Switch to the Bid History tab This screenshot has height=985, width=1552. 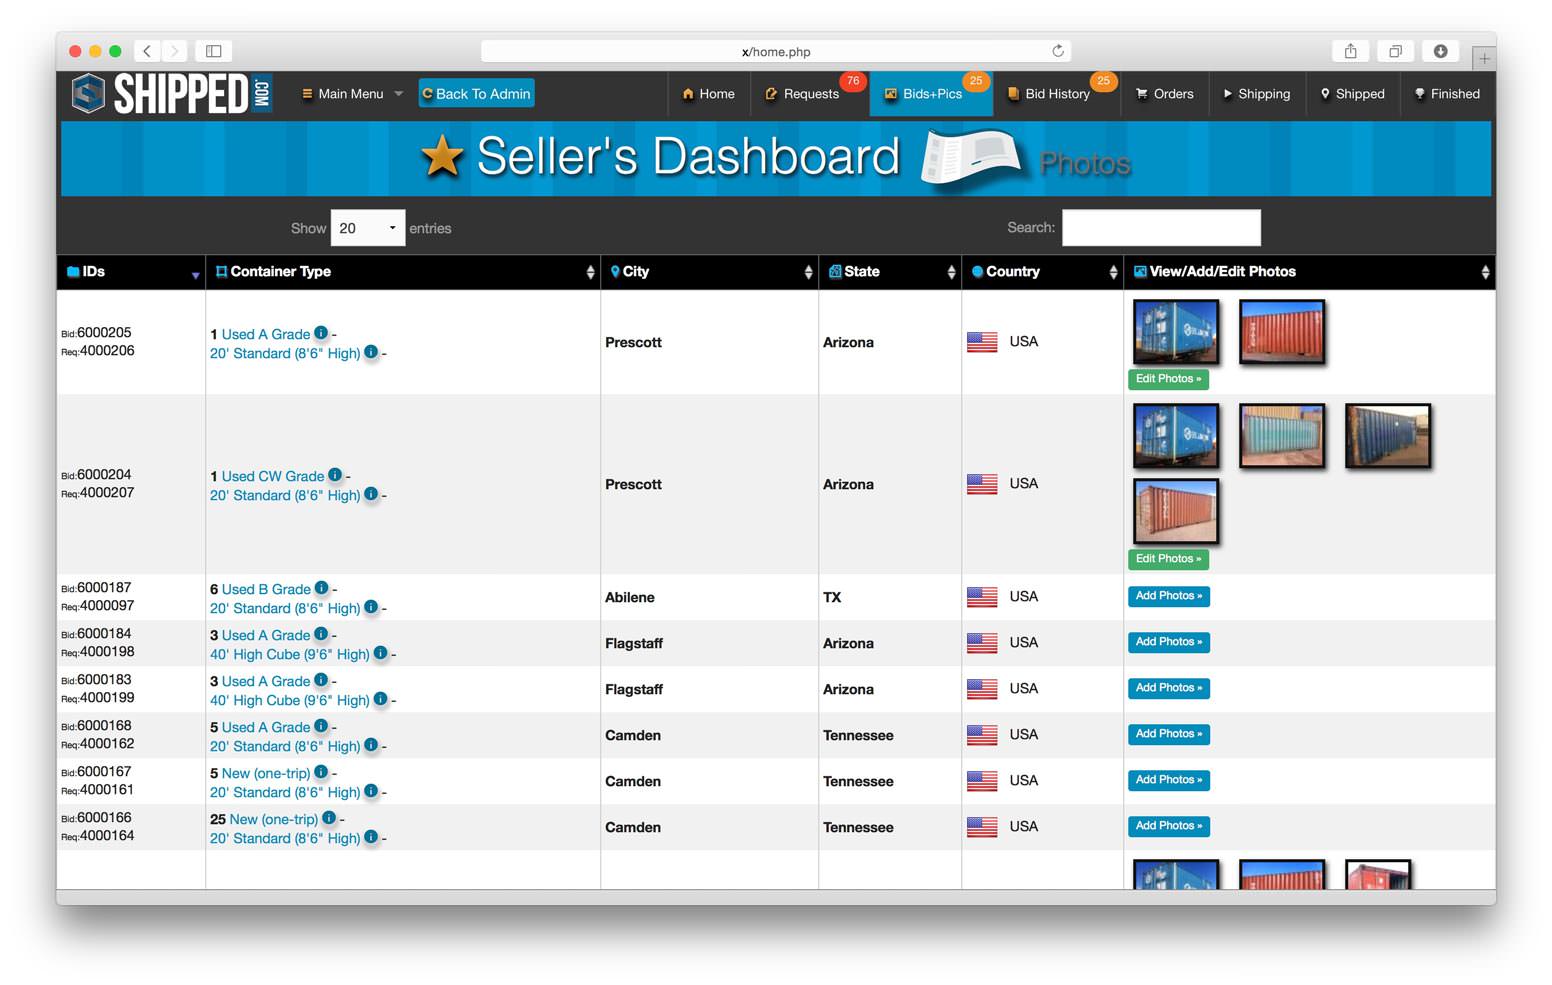click(x=1056, y=94)
